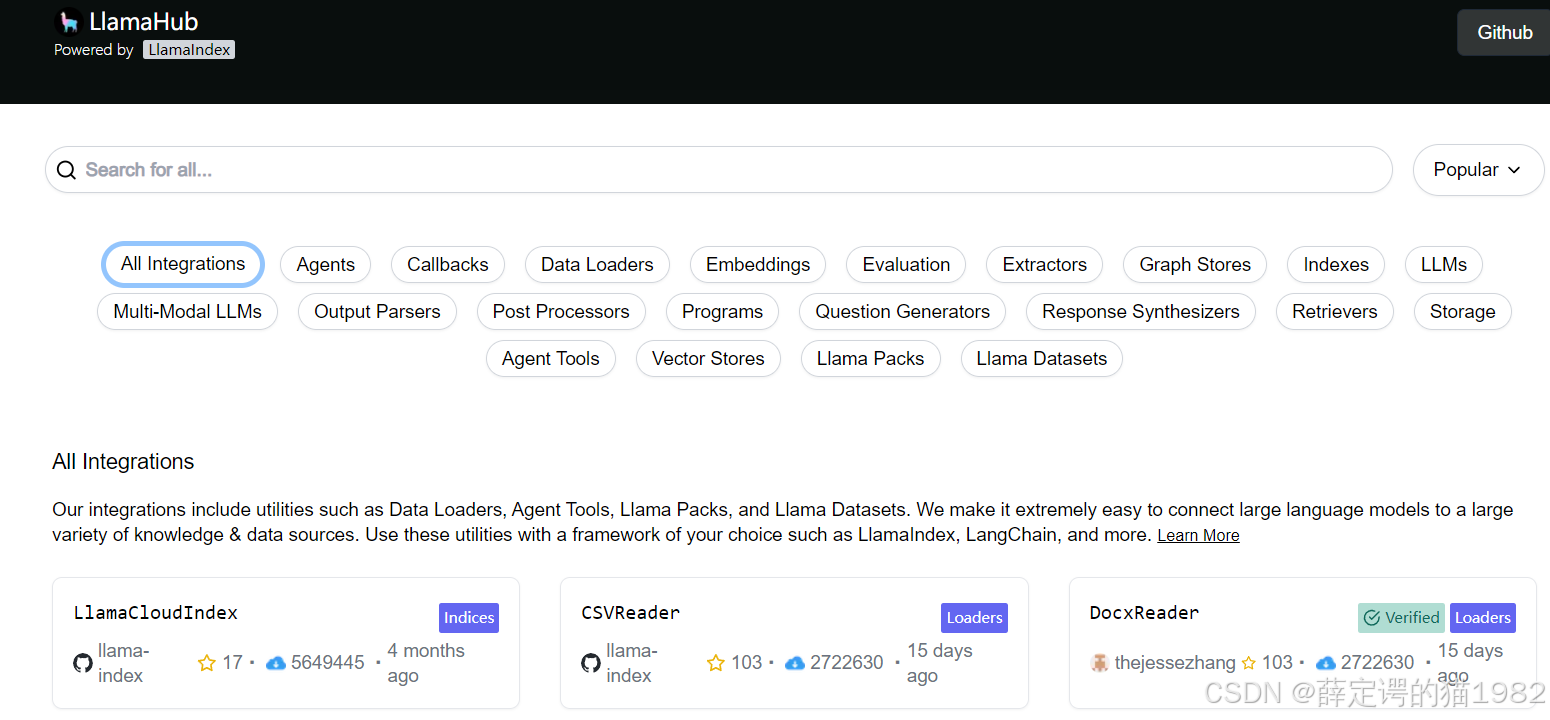Open the Popular sort dropdown
The height and width of the screenshot is (720, 1550).
[x=1478, y=170]
